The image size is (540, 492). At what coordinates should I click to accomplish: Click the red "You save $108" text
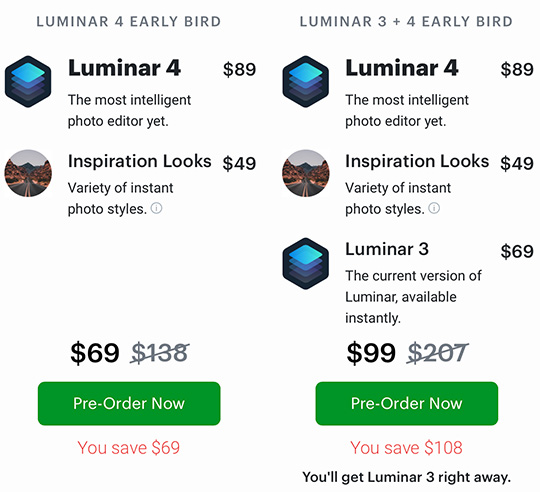[x=406, y=448]
